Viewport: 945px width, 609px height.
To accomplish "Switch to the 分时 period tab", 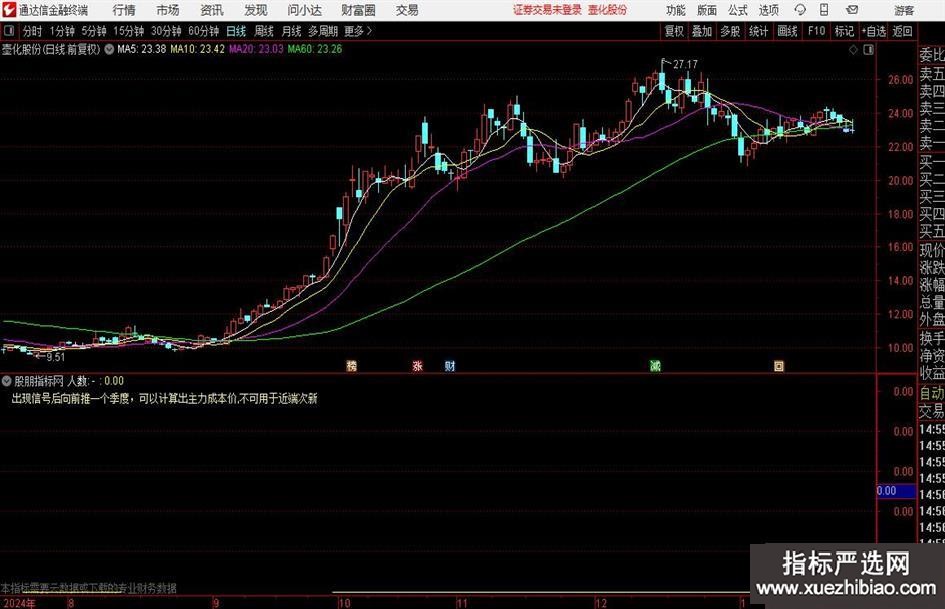I will tap(32, 31).
